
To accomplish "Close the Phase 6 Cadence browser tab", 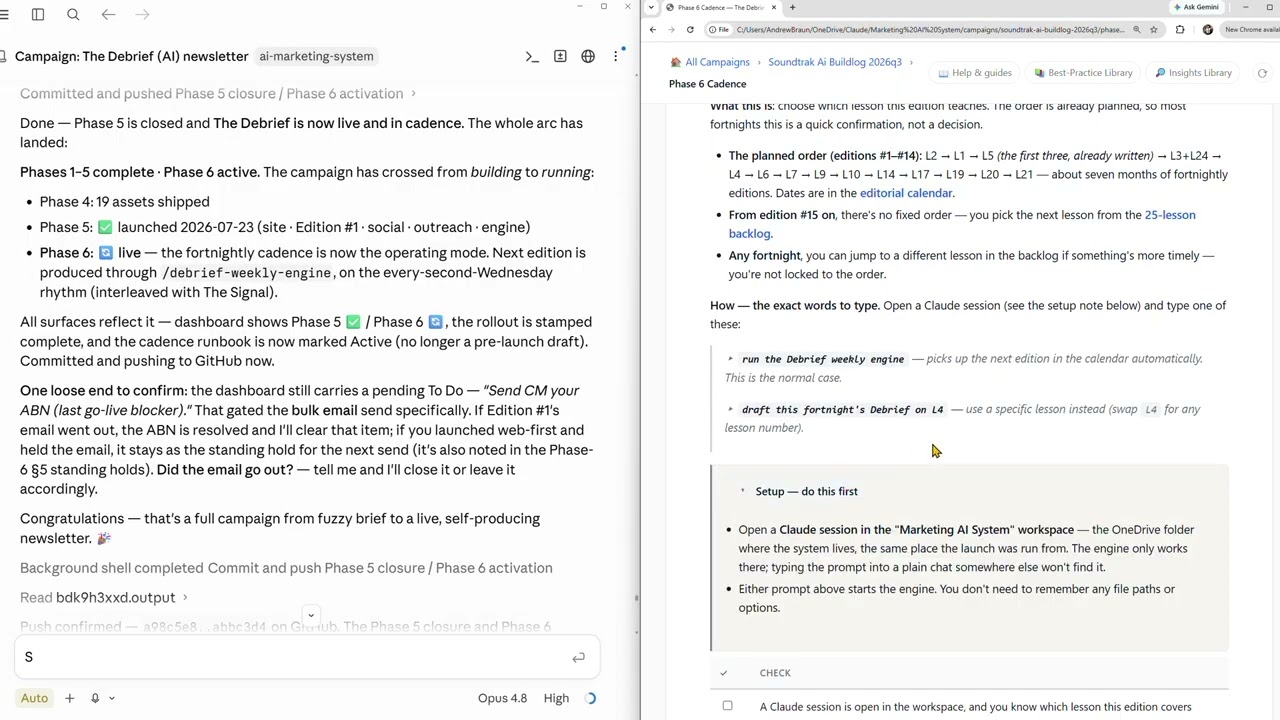I will point(776,7).
